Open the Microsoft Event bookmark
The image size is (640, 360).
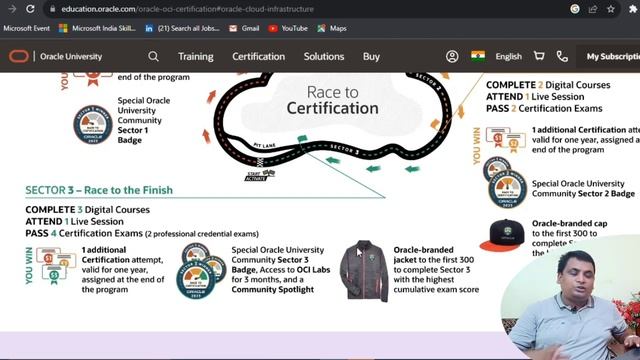pos(27,28)
